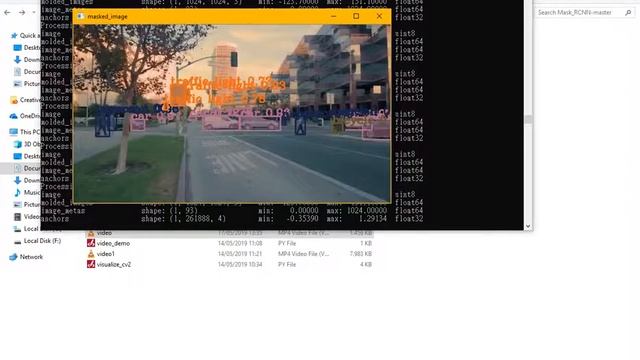Open Creative Cloud Files in the sidebar
This screenshot has height=360, width=640.
25,100
